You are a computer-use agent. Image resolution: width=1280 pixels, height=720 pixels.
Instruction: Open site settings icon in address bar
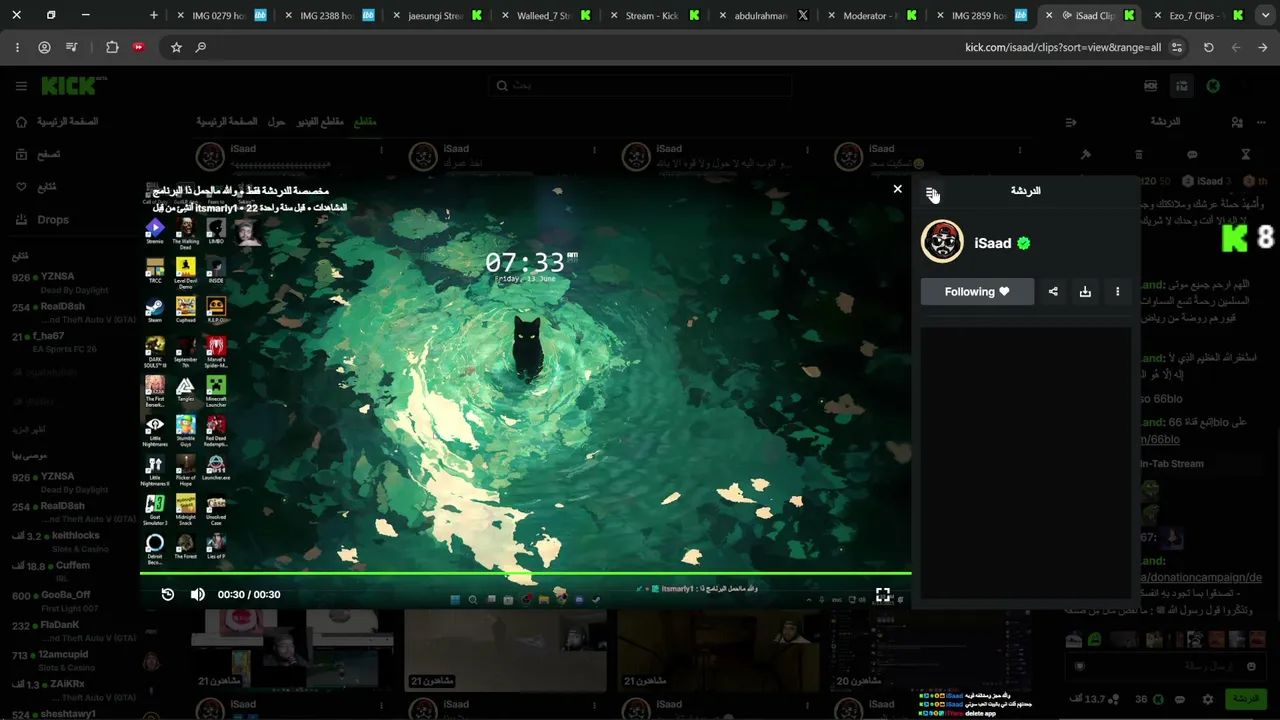pos(1177,47)
